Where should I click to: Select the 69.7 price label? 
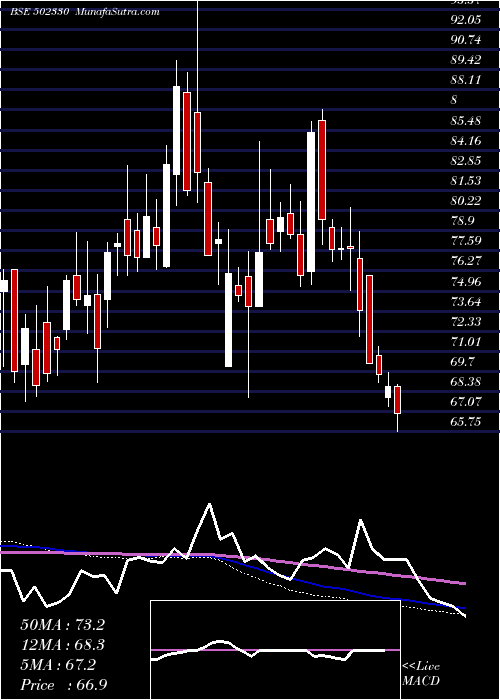[462, 362]
